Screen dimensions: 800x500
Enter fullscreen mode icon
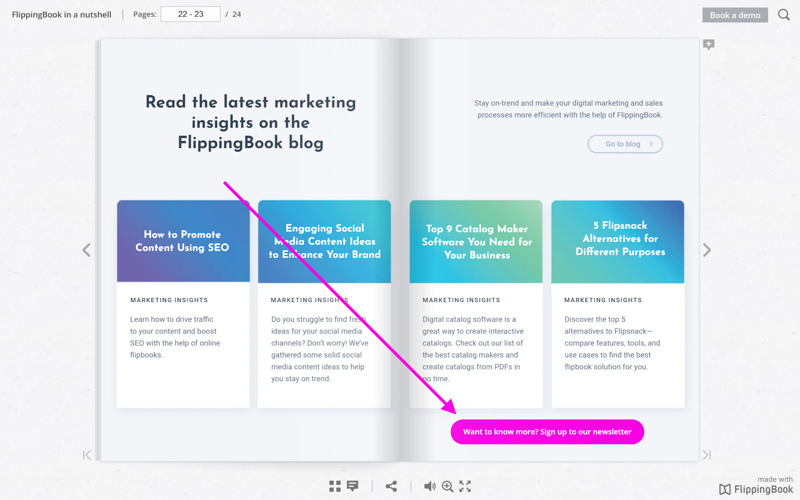[465, 486]
